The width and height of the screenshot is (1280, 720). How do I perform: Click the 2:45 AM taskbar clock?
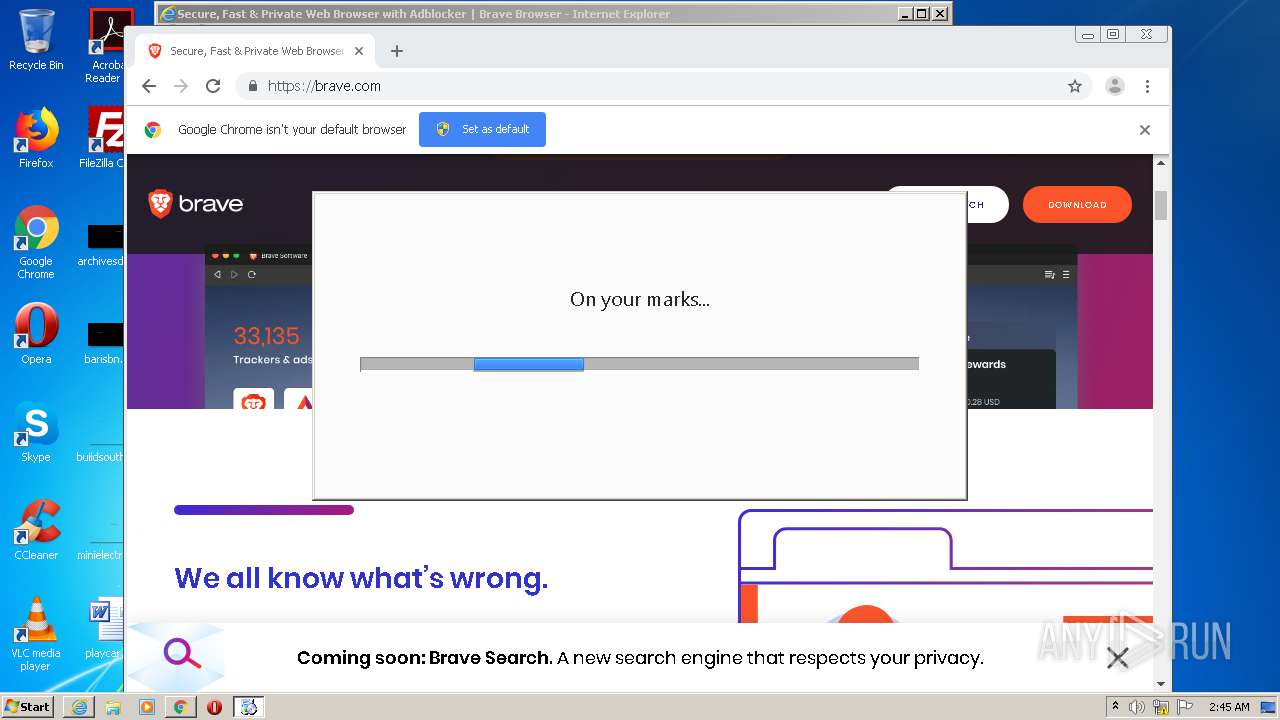tap(1229, 707)
